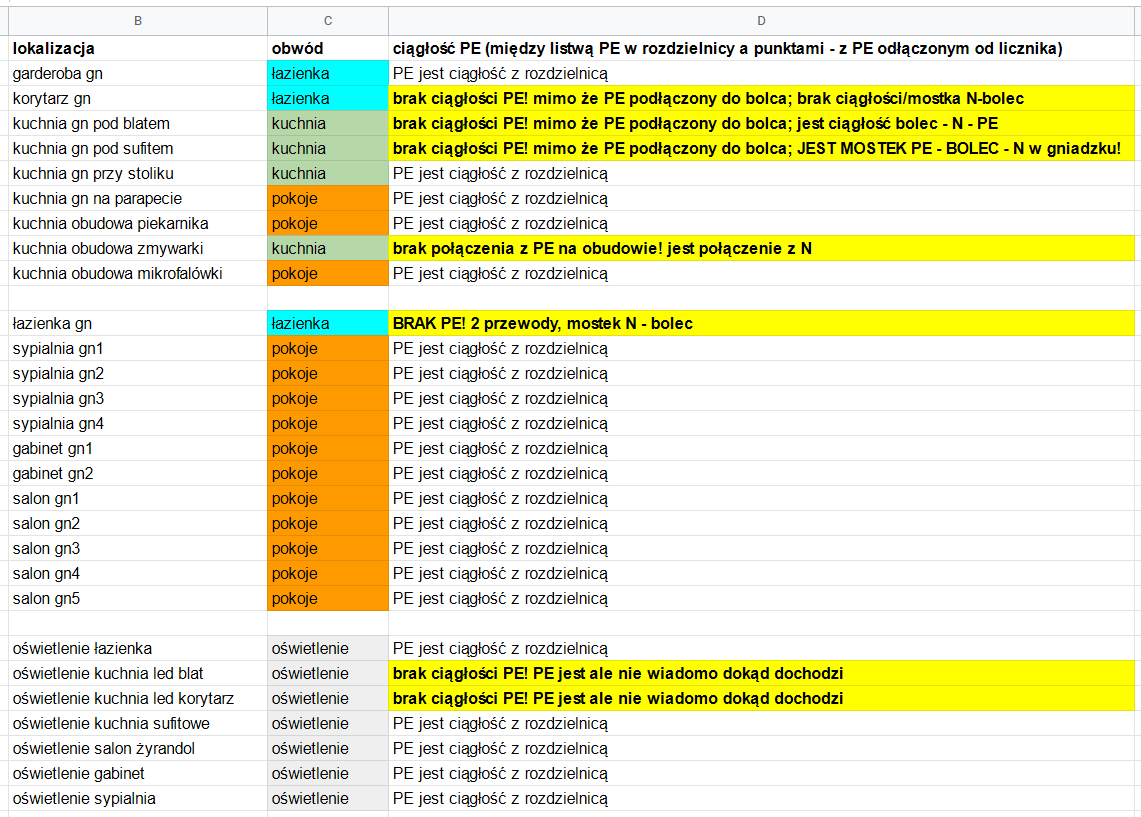This screenshot has height=817, width=1141.
Task: Click the 'lokalizacja' header cell
Action: click(x=137, y=48)
